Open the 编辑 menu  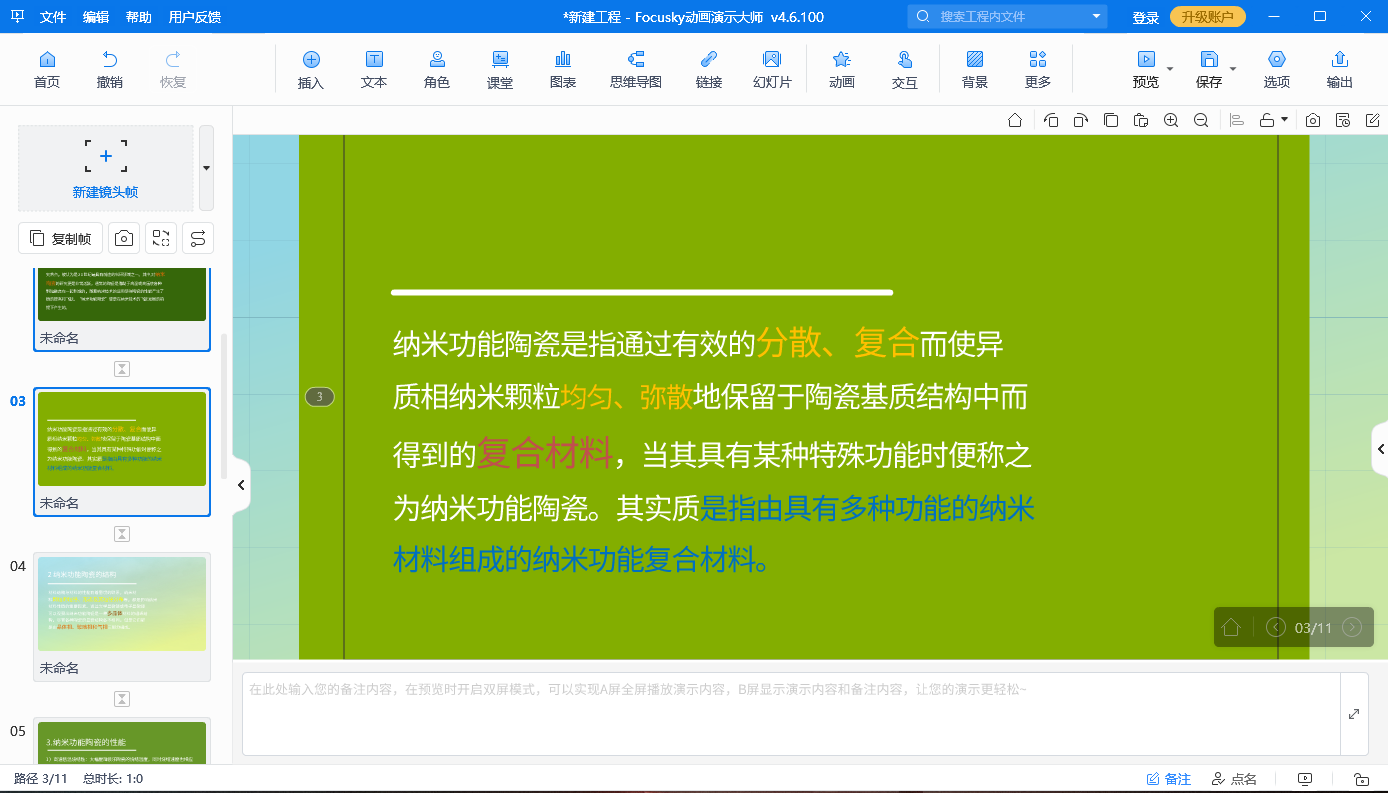[96, 17]
